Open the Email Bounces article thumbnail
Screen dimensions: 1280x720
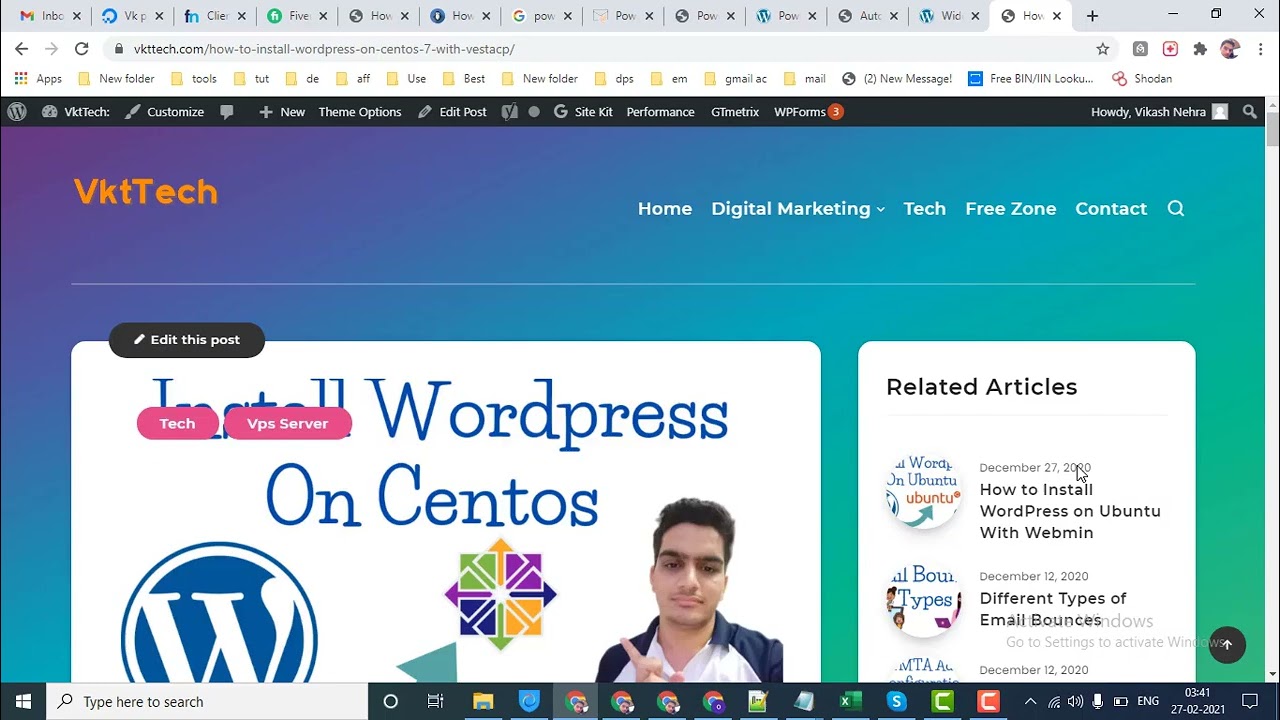pyautogui.click(x=924, y=600)
